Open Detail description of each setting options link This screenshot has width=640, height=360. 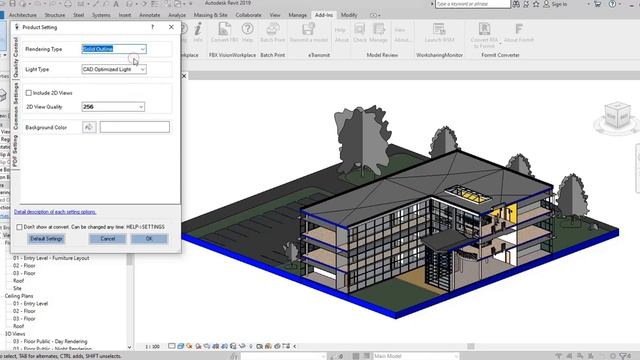click(x=55, y=212)
